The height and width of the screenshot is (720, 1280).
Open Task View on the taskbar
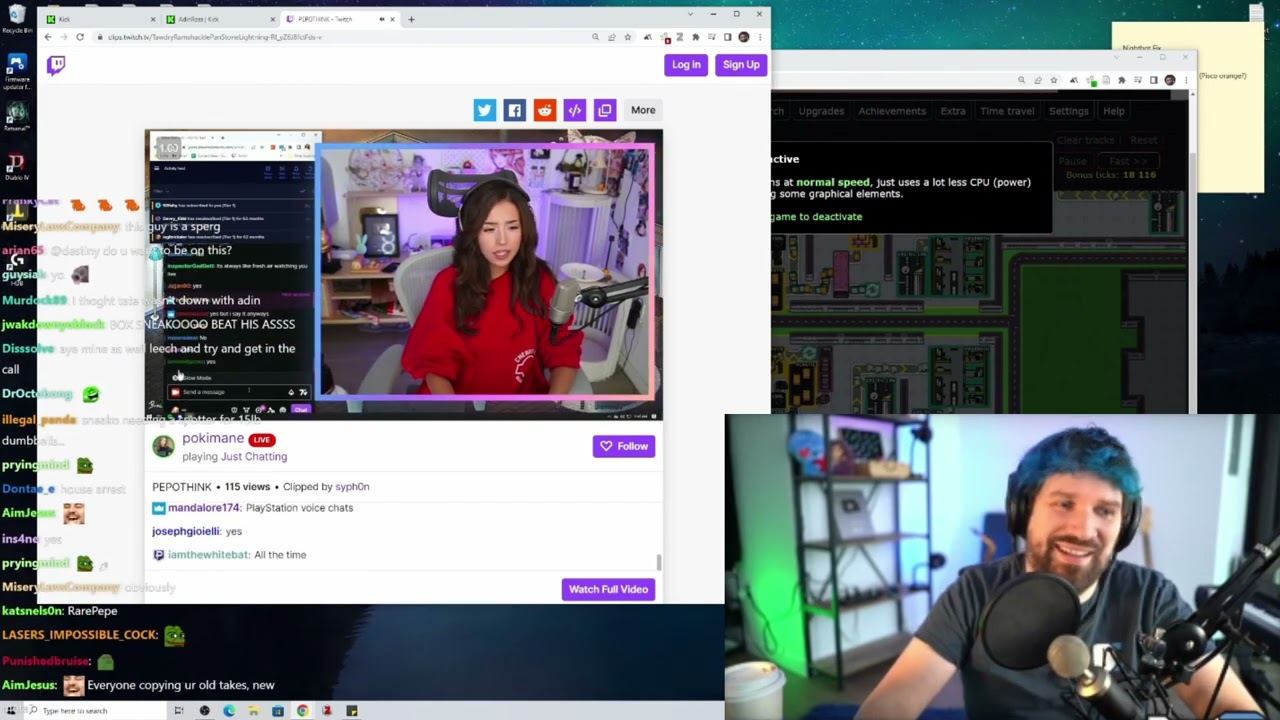pos(179,711)
